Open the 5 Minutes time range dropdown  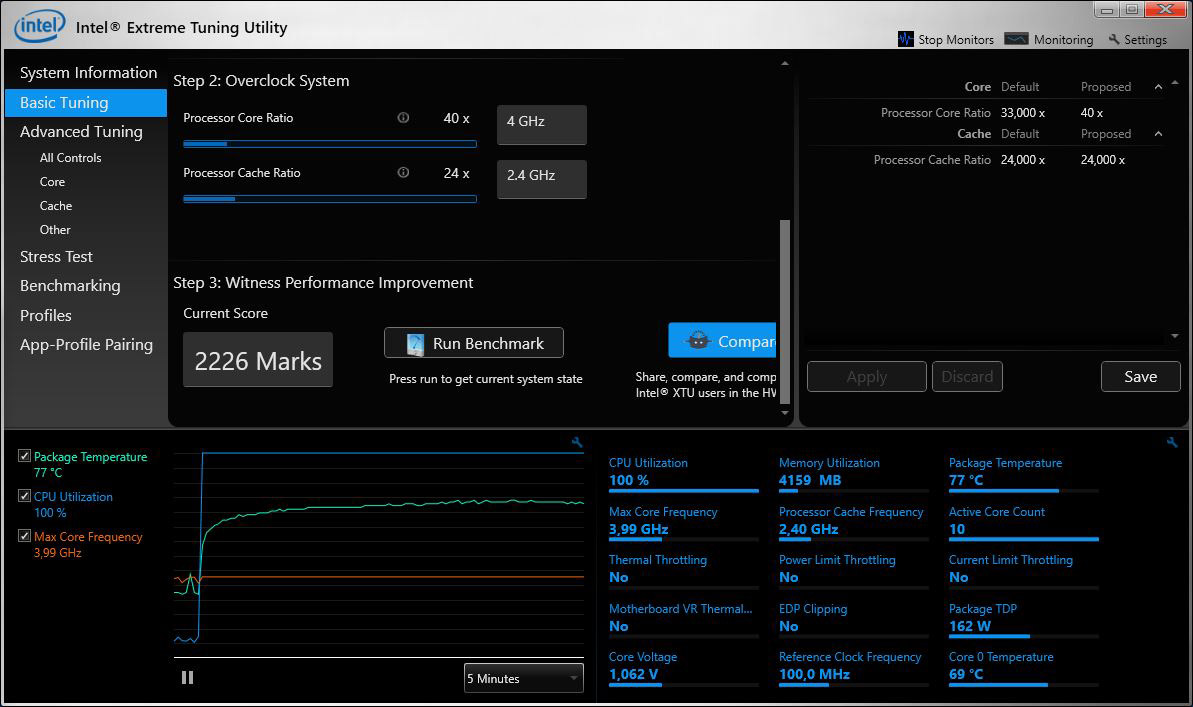click(x=523, y=678)
